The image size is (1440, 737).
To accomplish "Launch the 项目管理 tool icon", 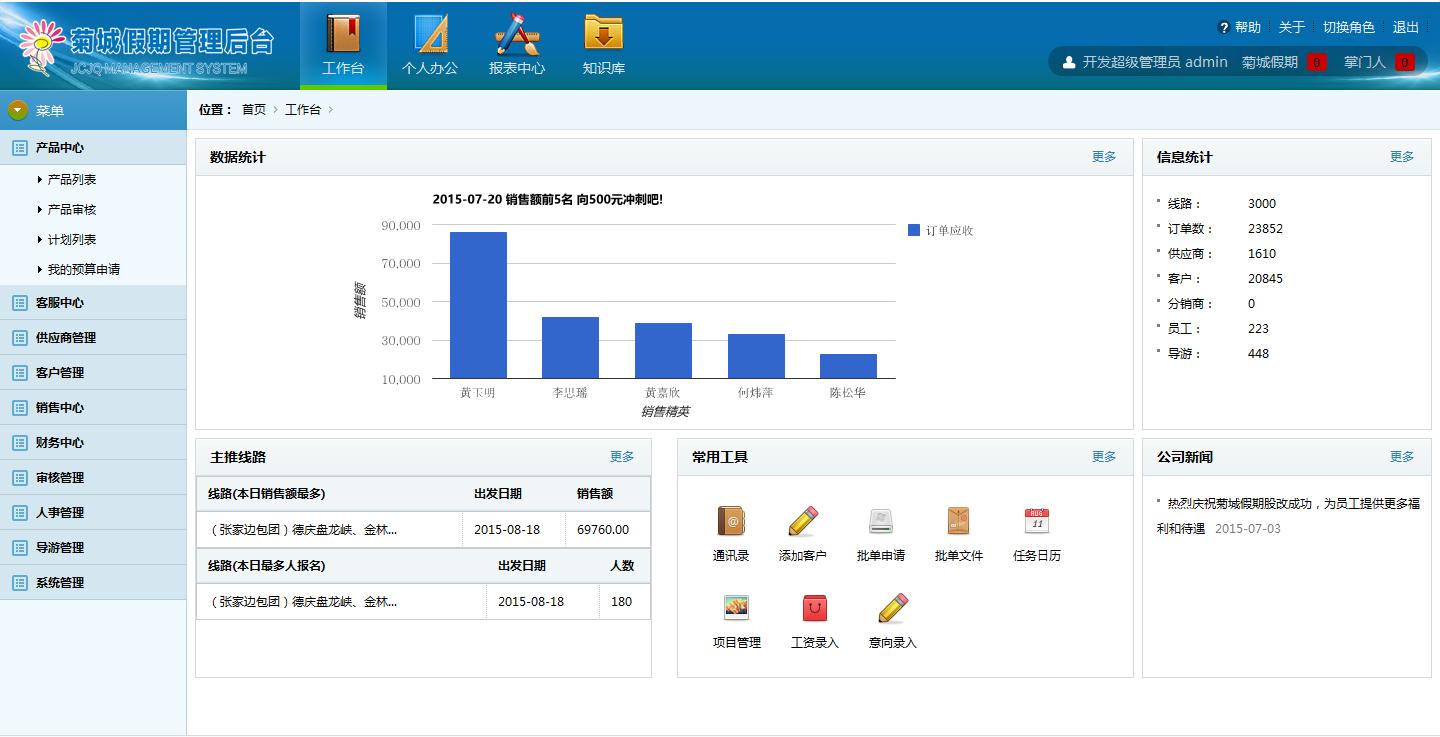I will click(736, 608).
